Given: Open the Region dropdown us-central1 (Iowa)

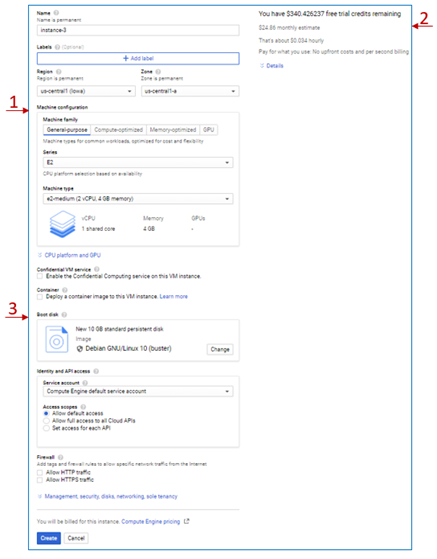Looking at the screenshot, I should pos(86,91).
